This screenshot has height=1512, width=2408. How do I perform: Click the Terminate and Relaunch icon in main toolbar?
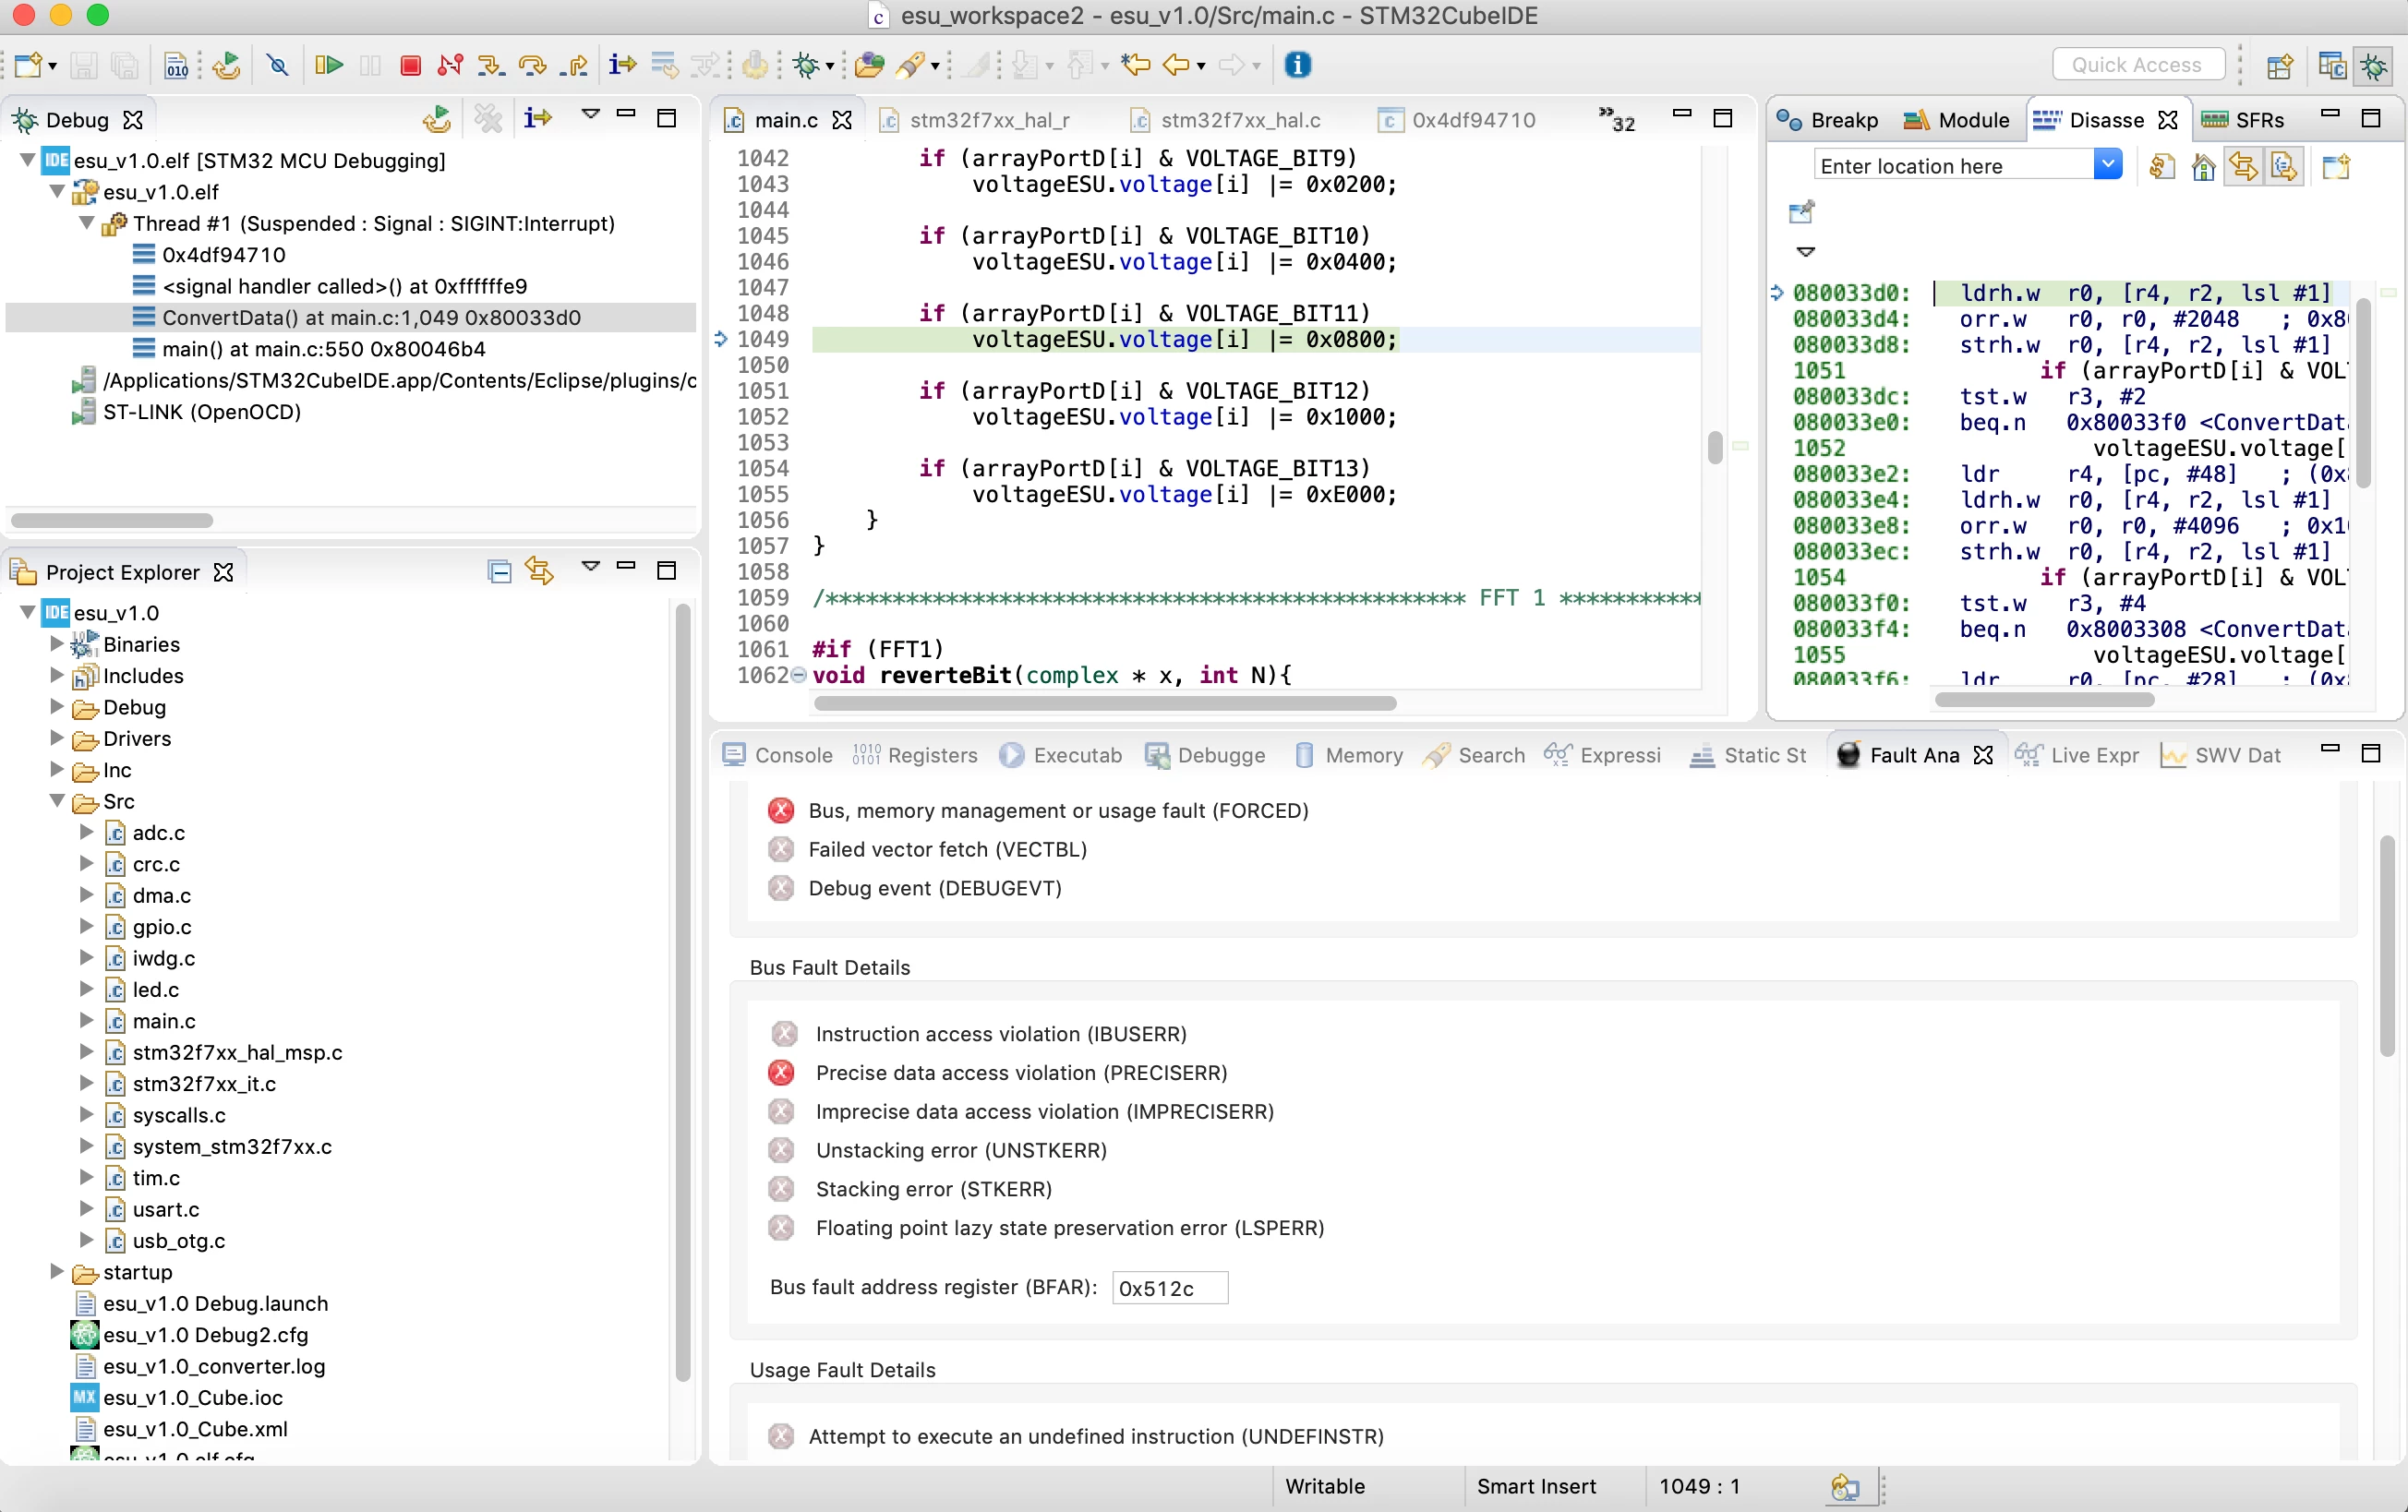[227, 66]
